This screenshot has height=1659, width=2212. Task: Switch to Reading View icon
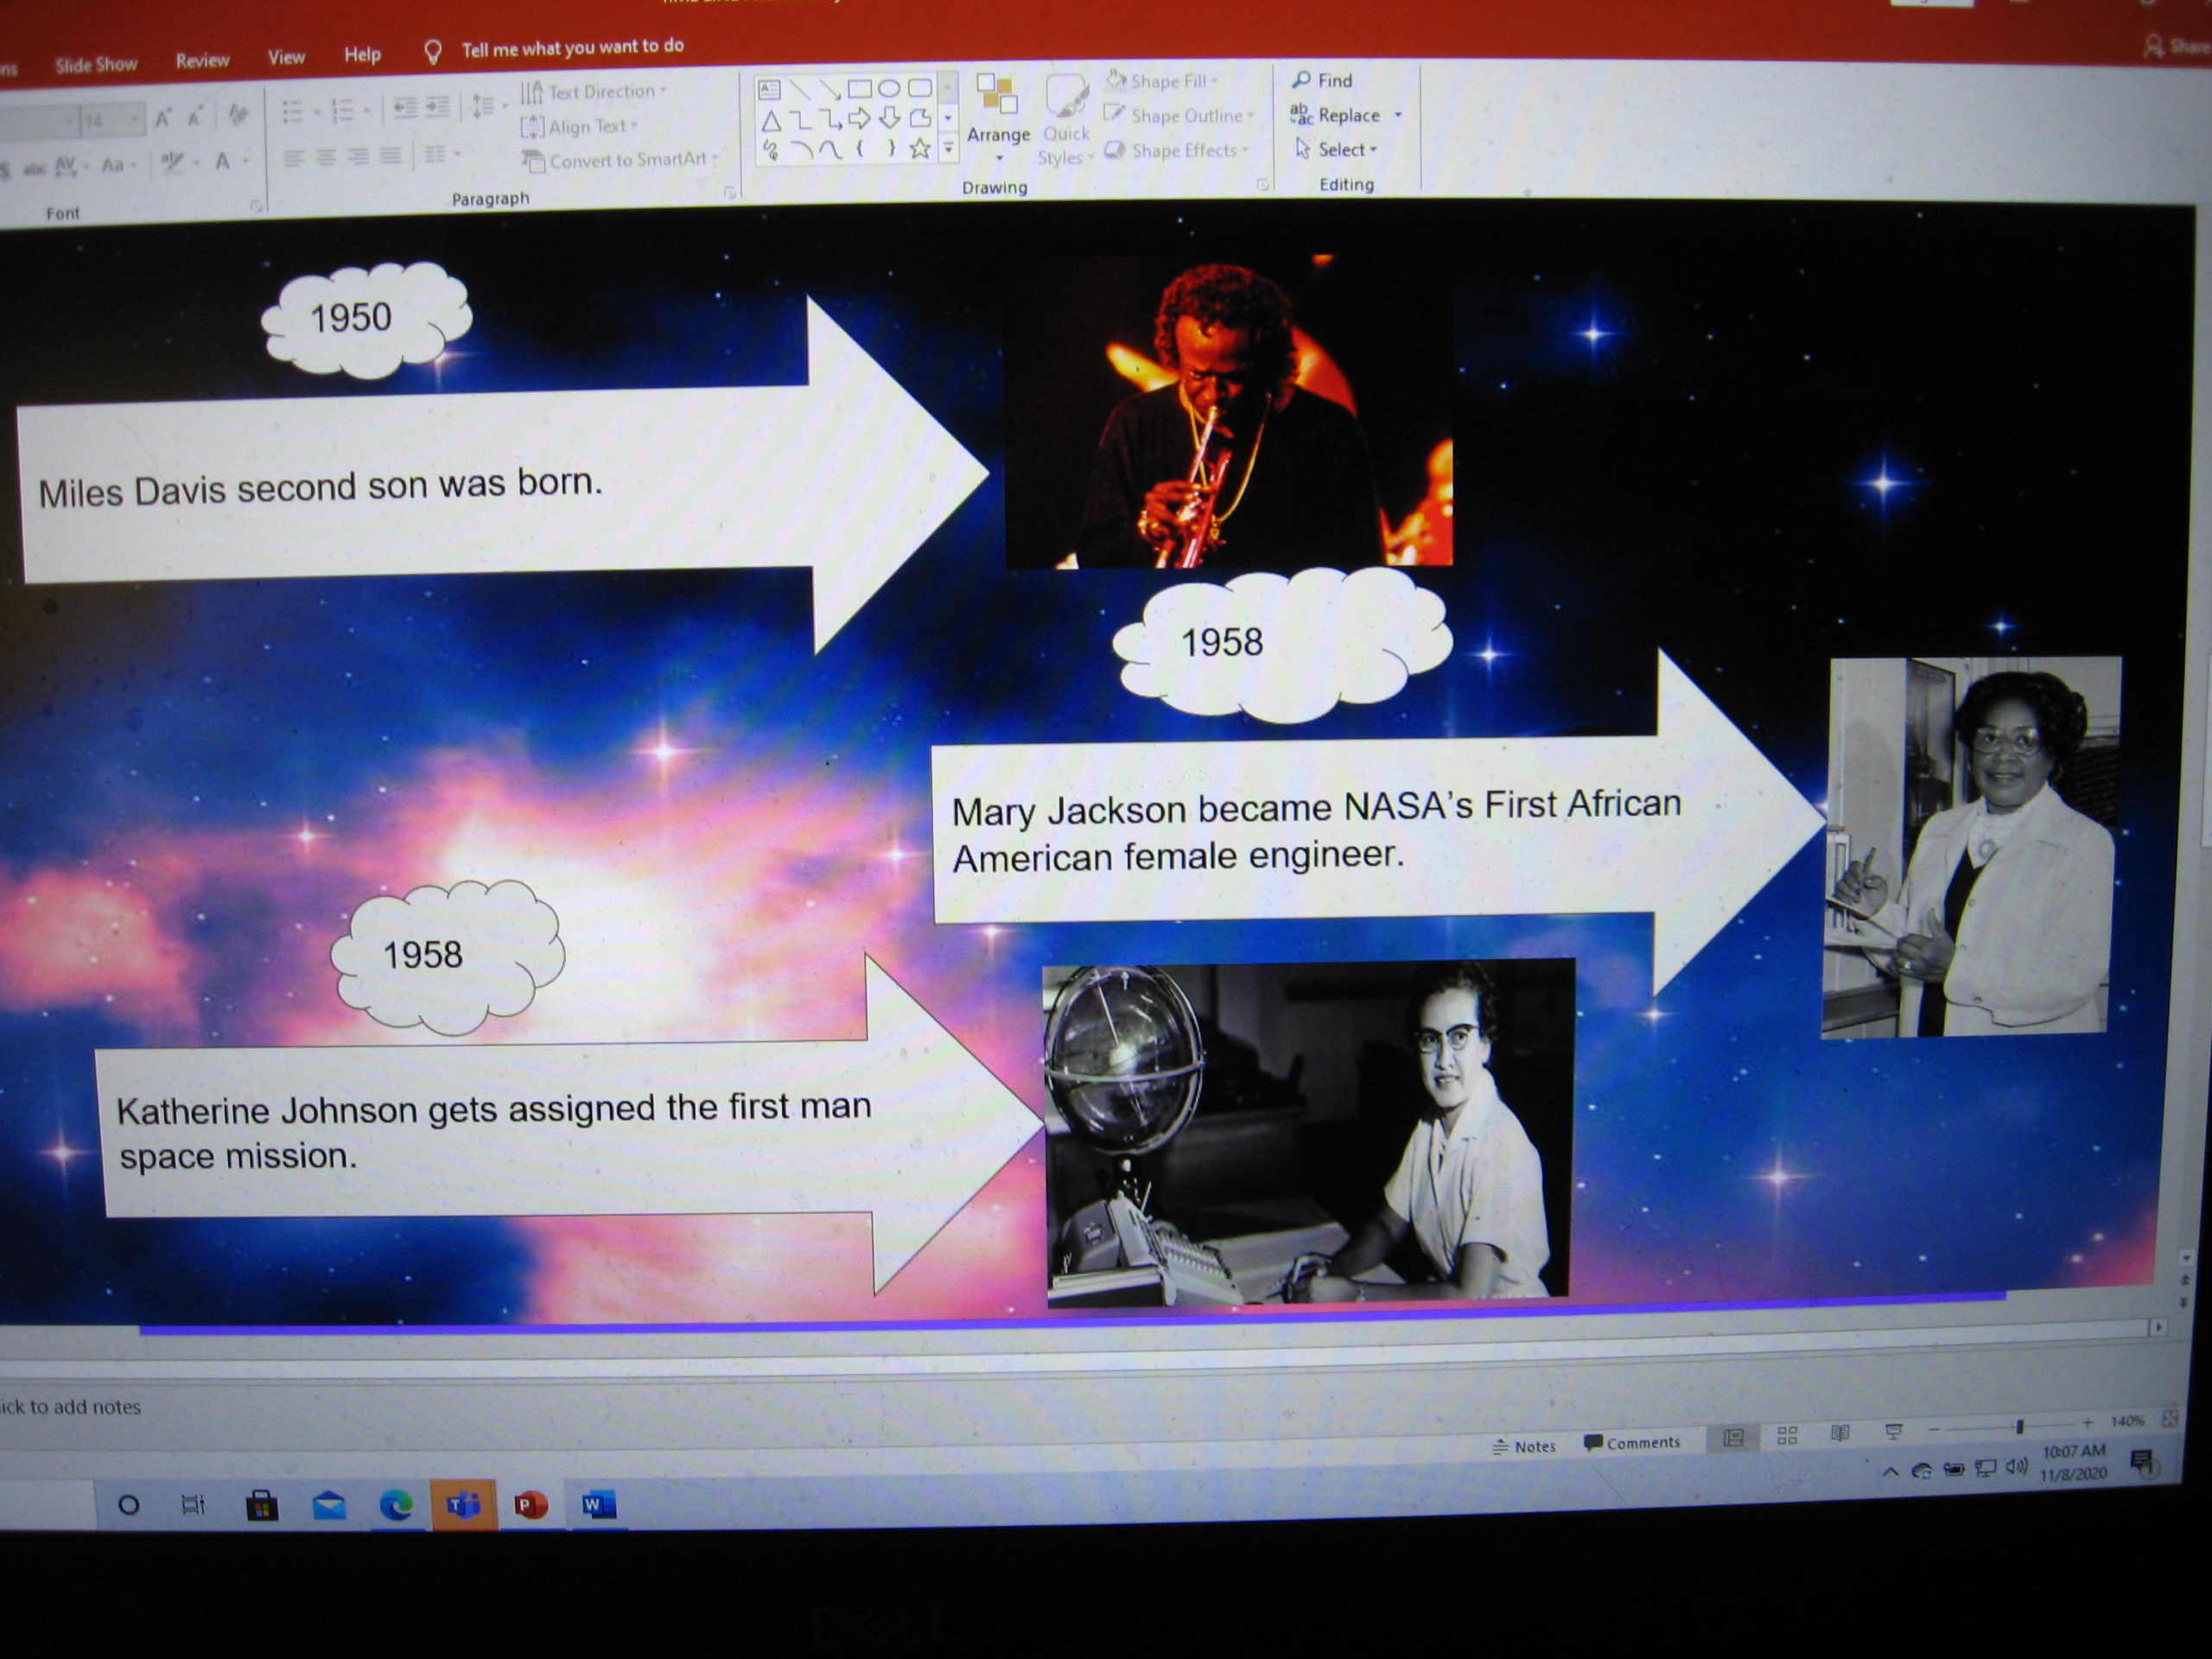(x=1840, y=1434)
